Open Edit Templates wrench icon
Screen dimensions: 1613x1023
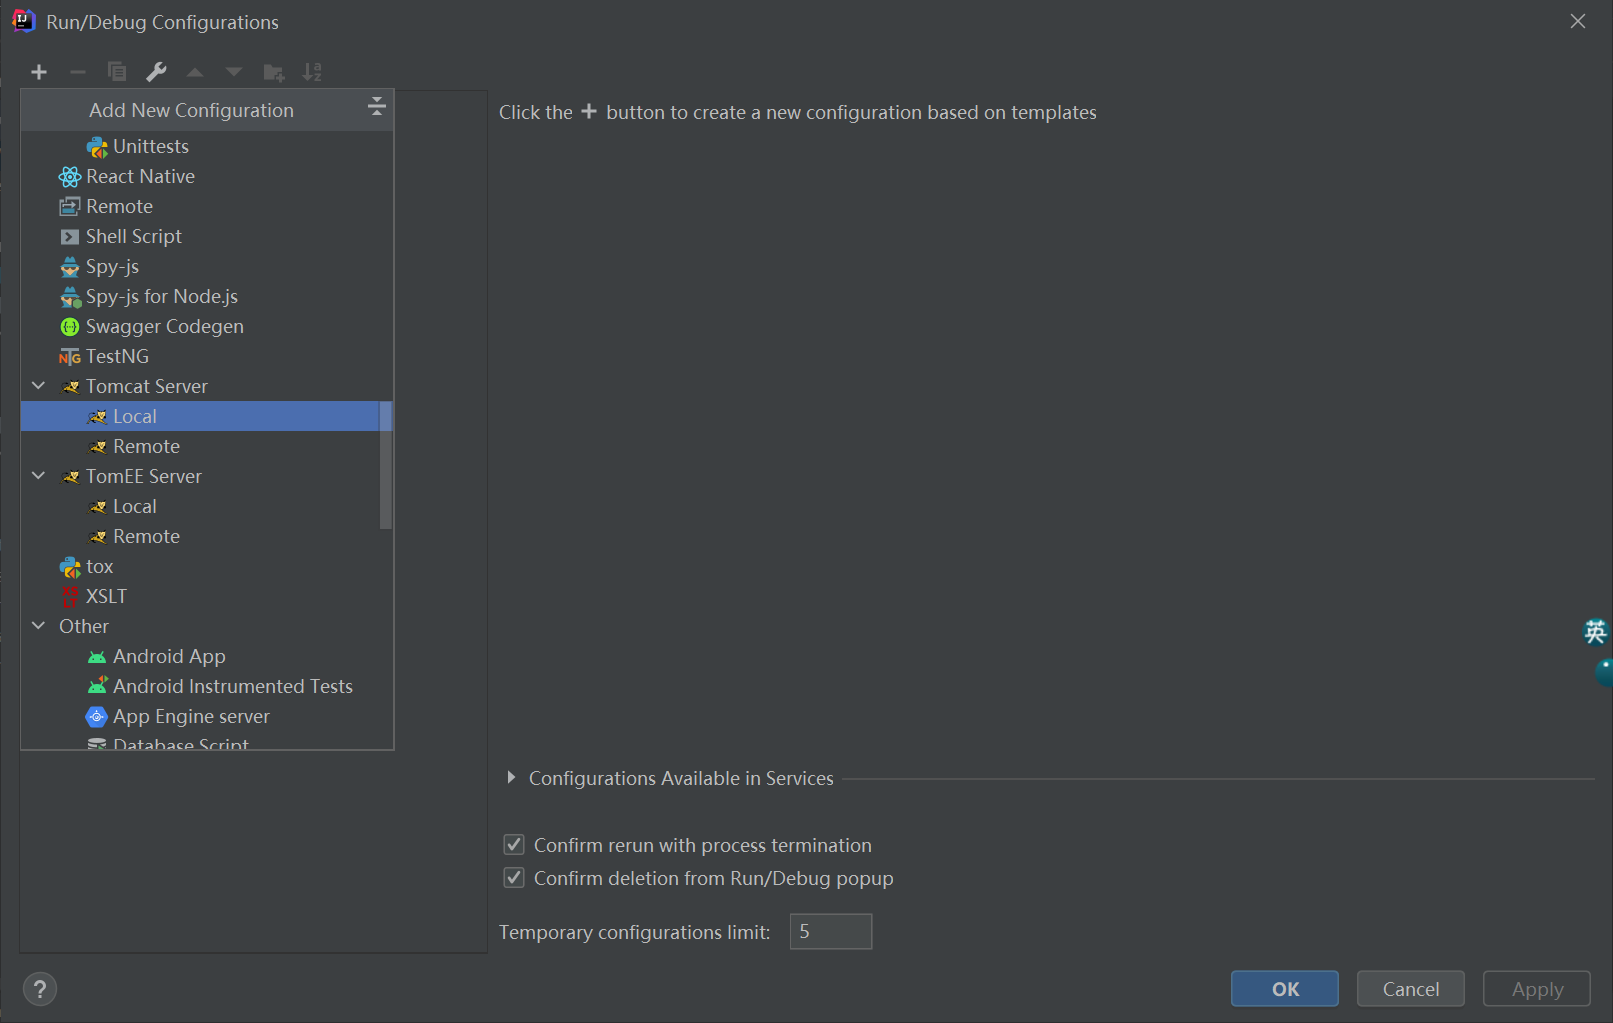(x=156, y=72)
